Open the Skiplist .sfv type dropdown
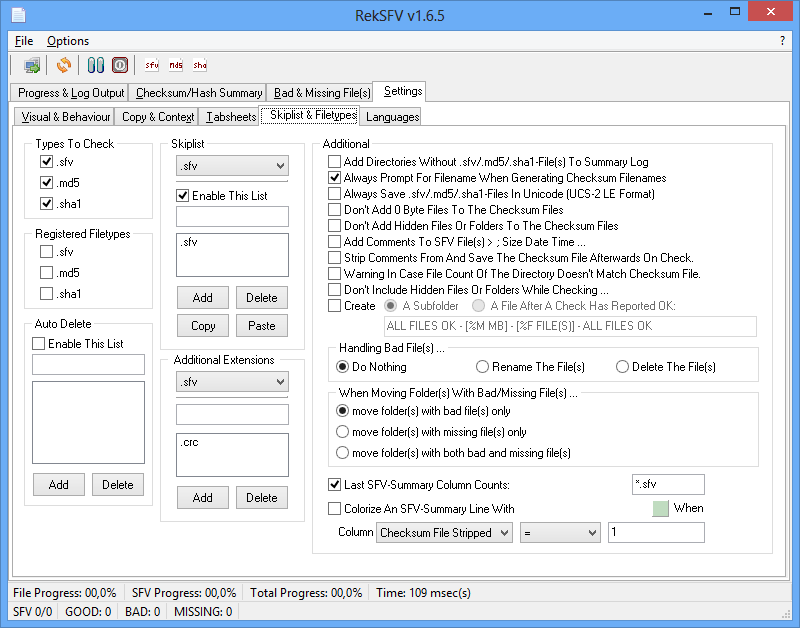 pyautogui.click(x=232, y=166)
